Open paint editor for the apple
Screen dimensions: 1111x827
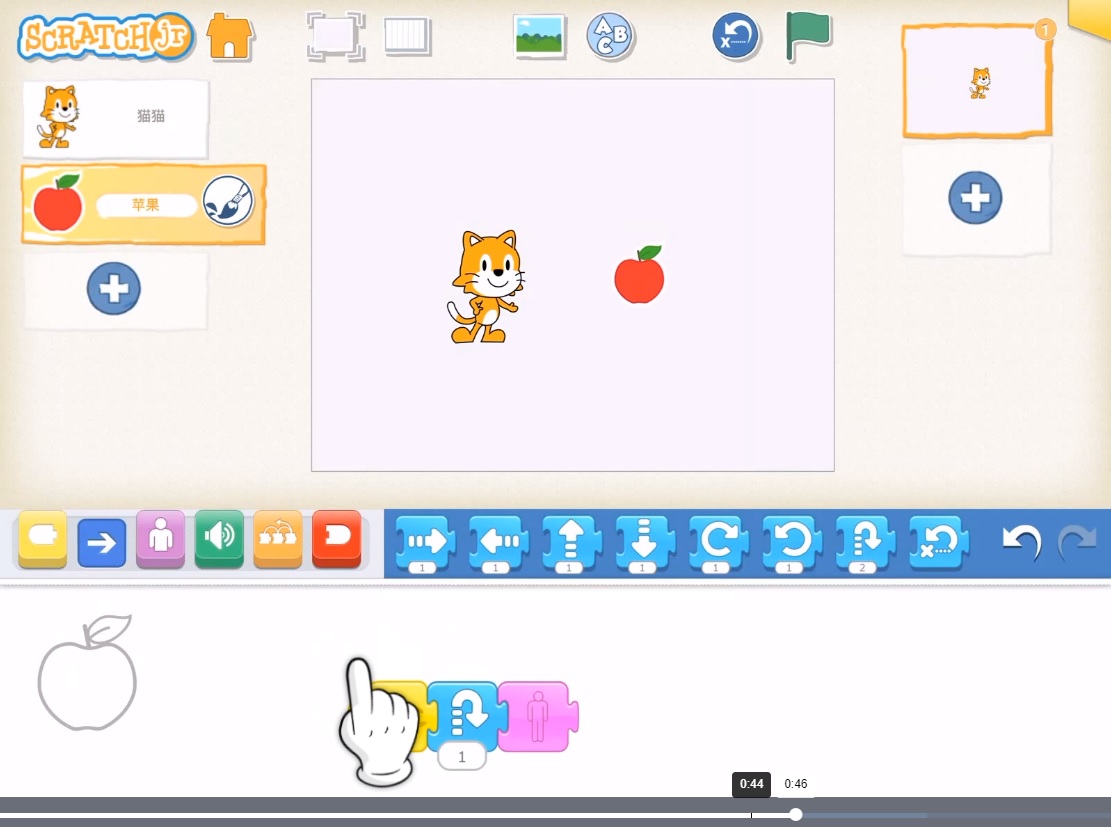coord(228,201)
